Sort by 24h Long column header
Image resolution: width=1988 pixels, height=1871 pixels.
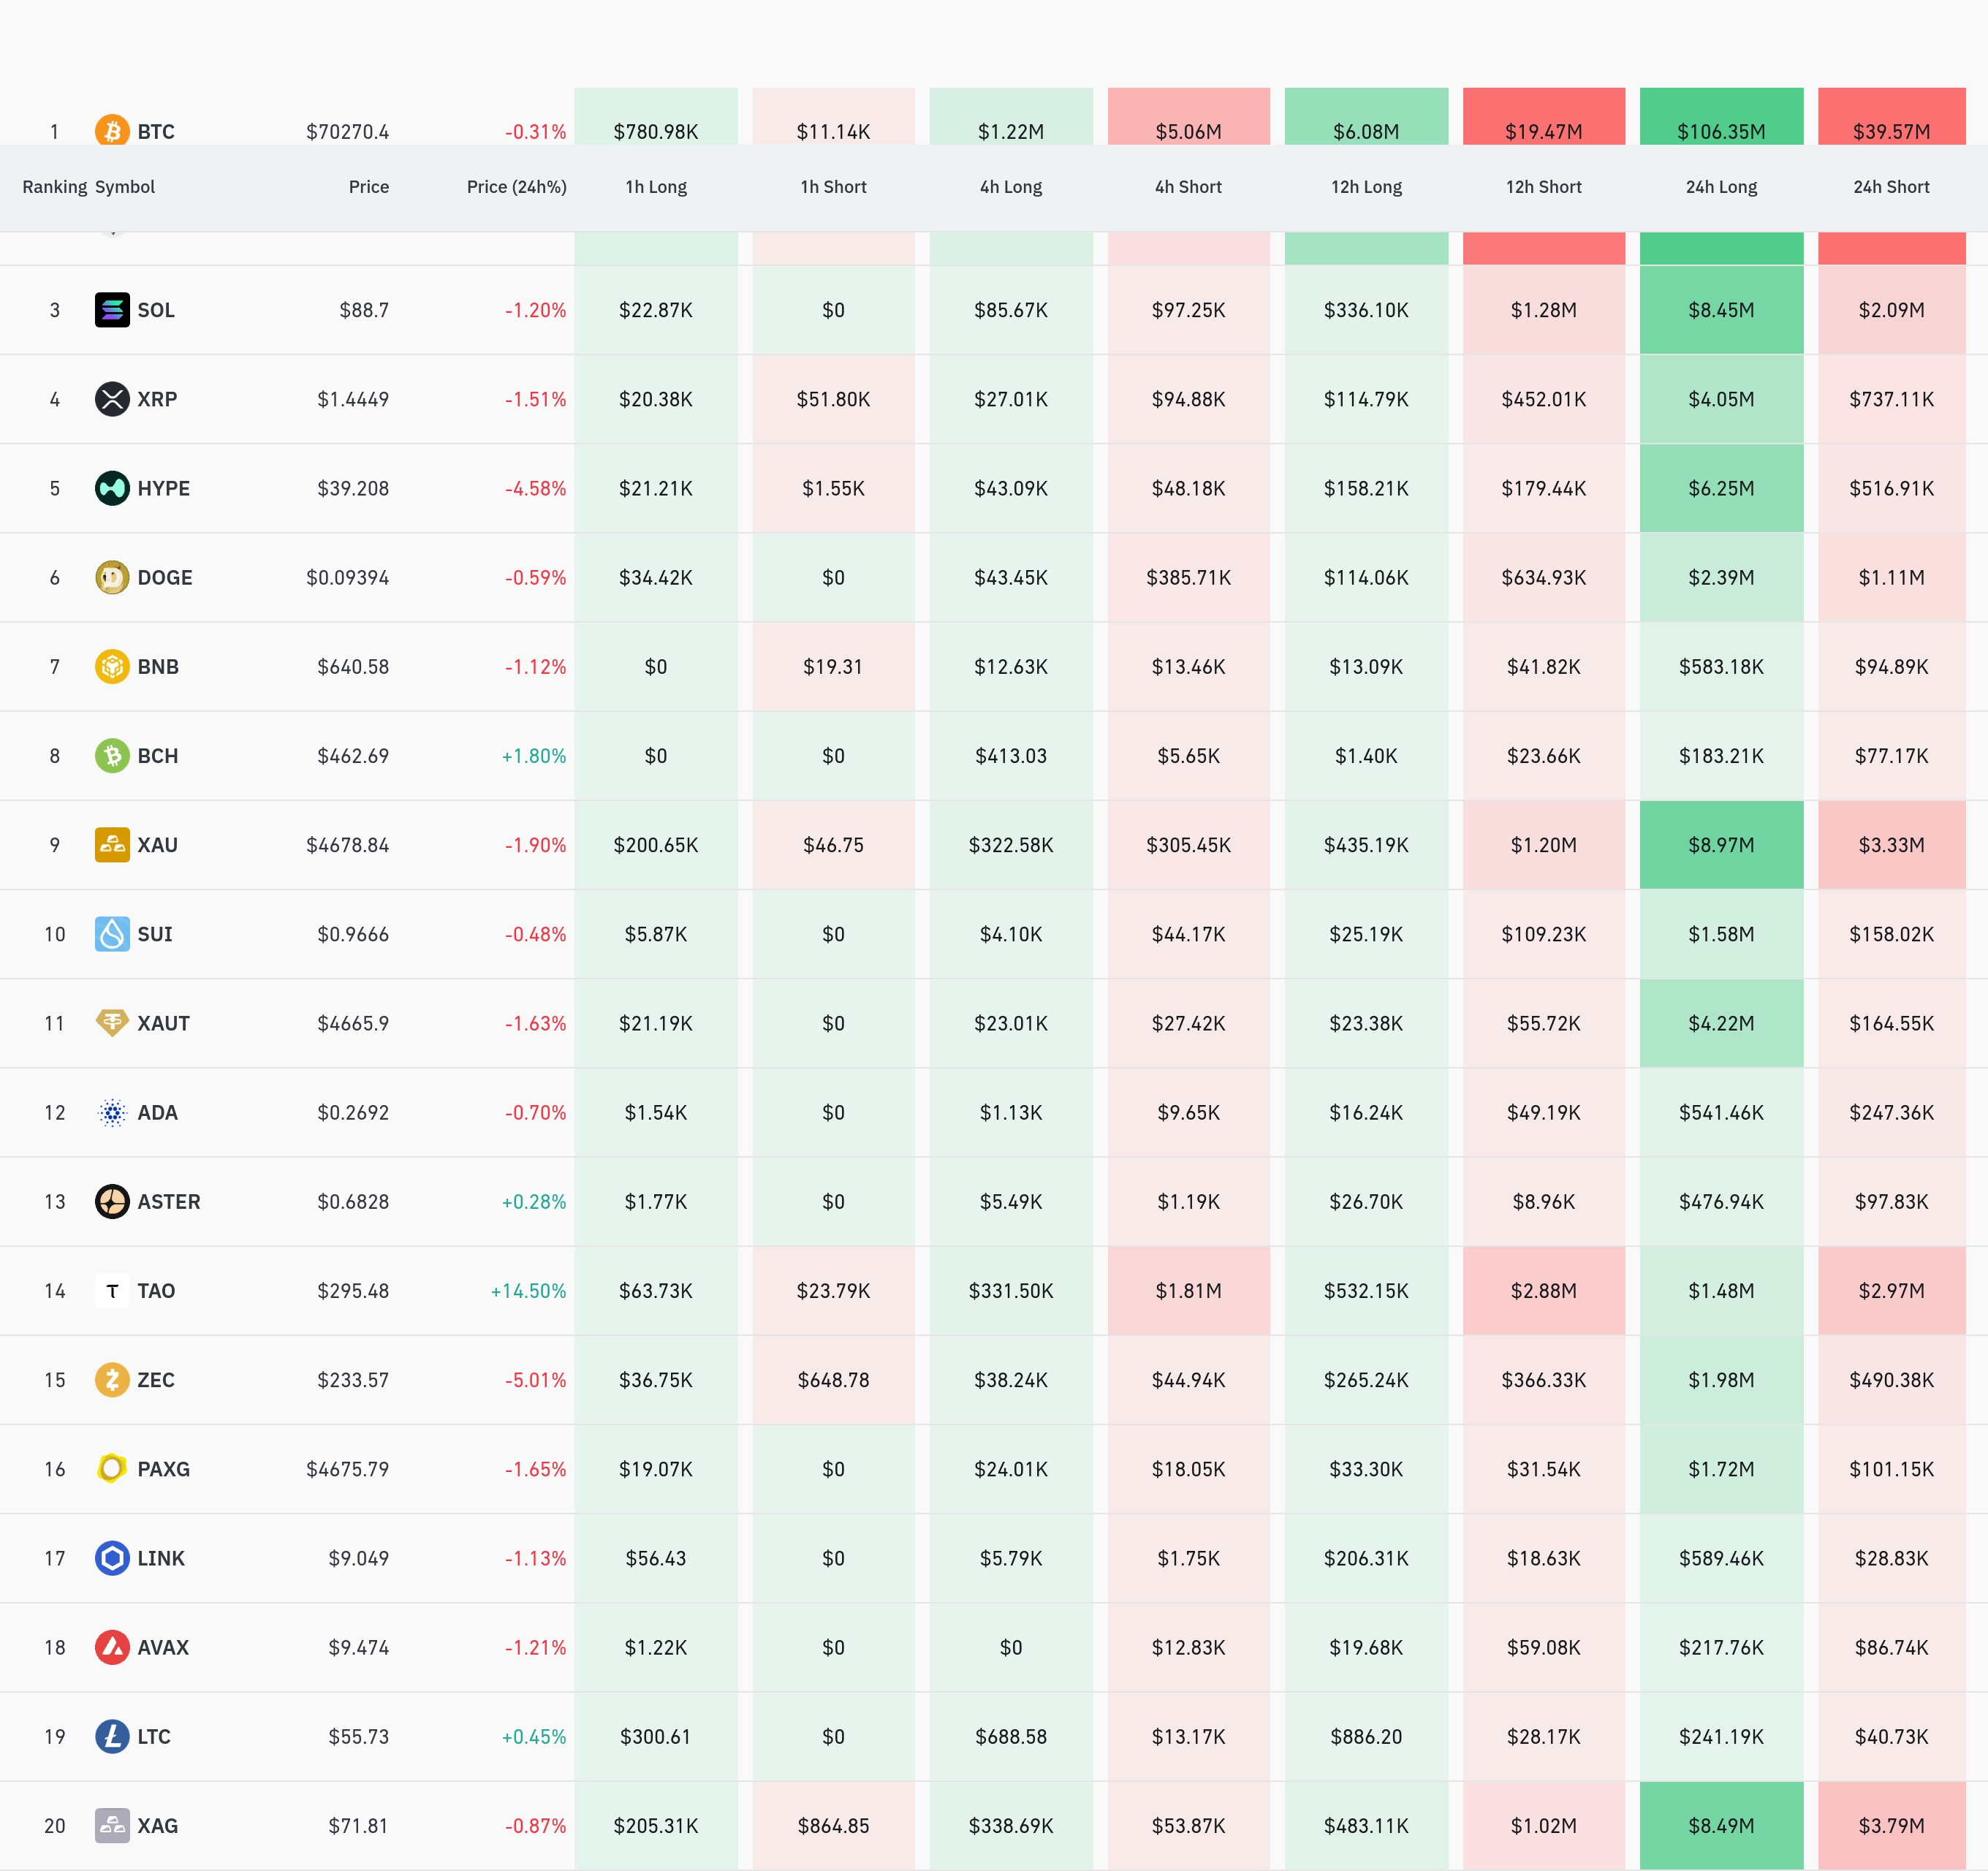(x=1721, y=187)
